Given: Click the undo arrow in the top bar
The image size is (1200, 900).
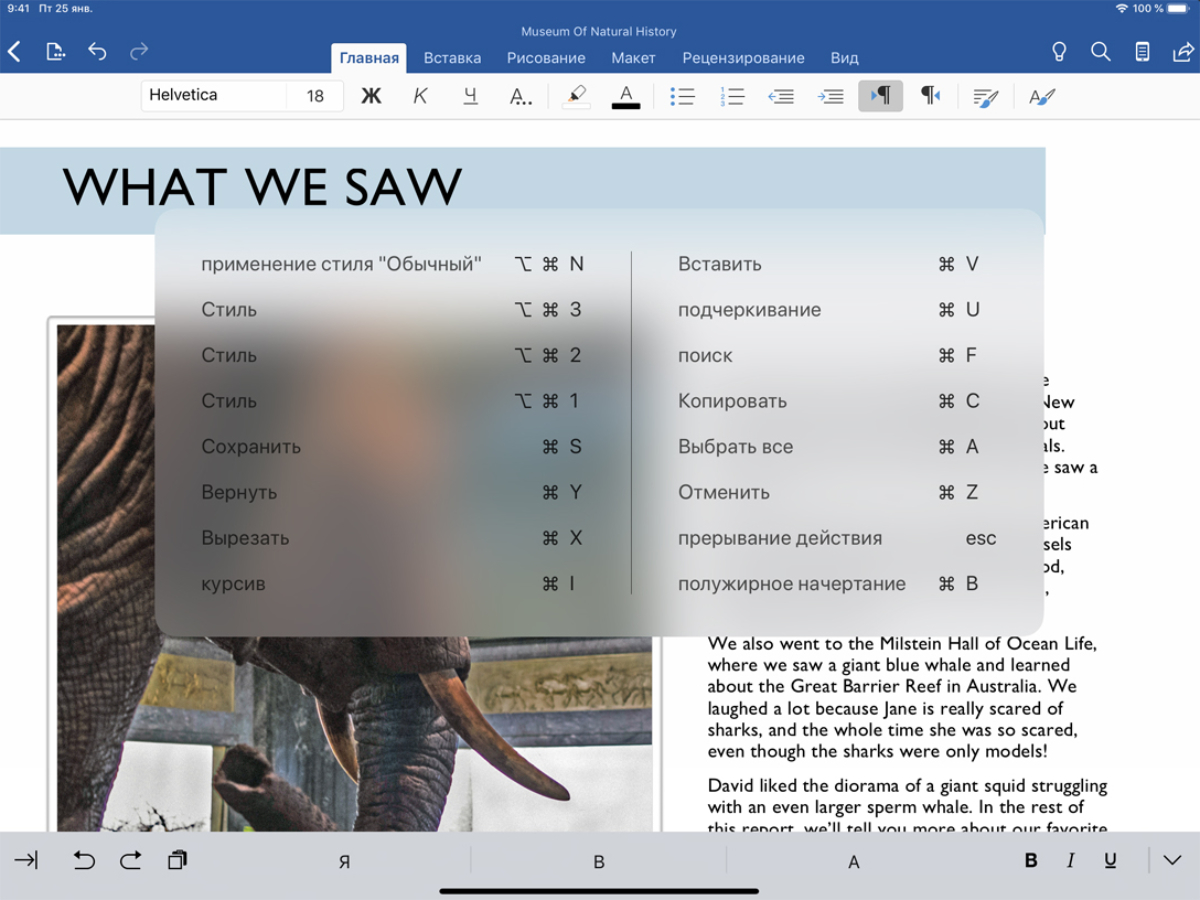Looking at the screenshot, I should click(97, 52).
